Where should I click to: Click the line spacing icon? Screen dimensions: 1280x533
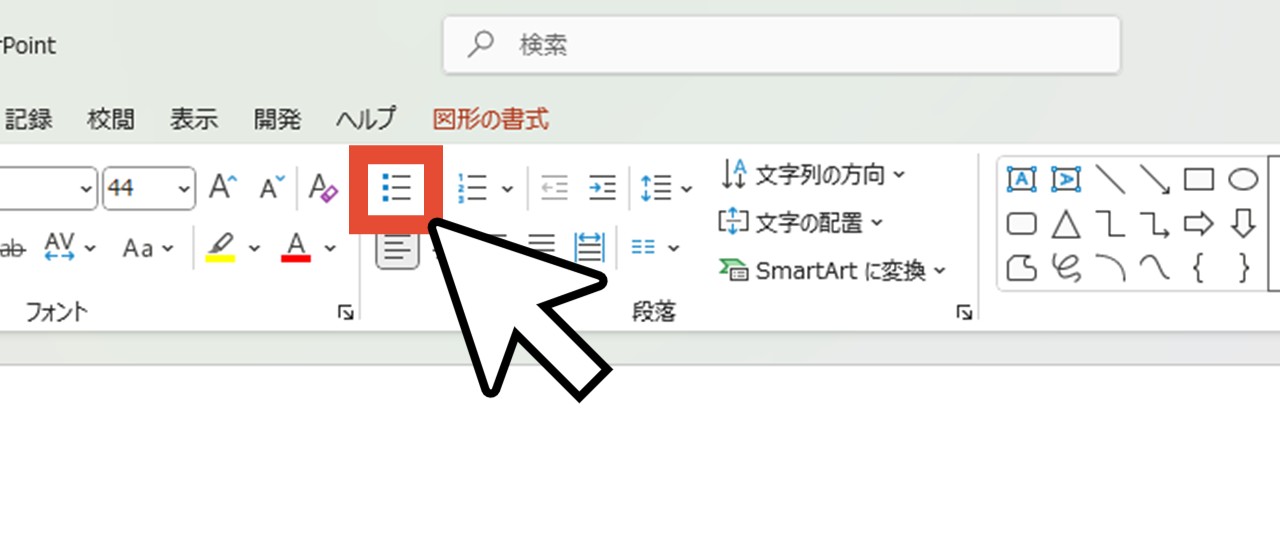click(x=655, y=188)
